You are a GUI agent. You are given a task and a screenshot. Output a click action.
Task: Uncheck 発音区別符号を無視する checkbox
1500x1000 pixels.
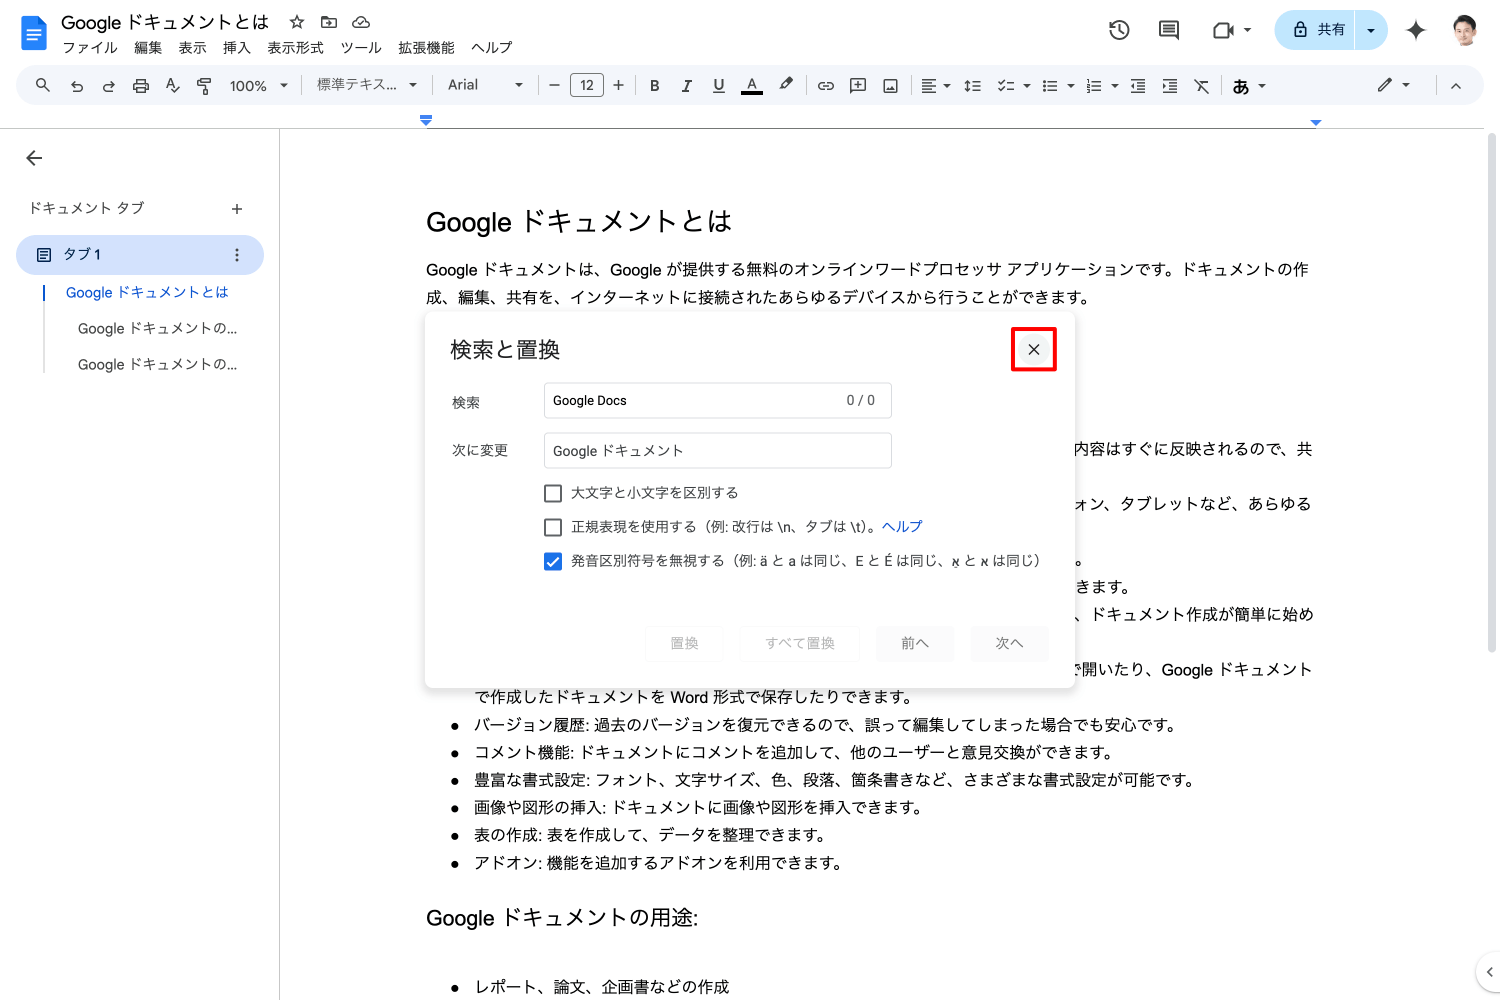(x=553, y=561)
